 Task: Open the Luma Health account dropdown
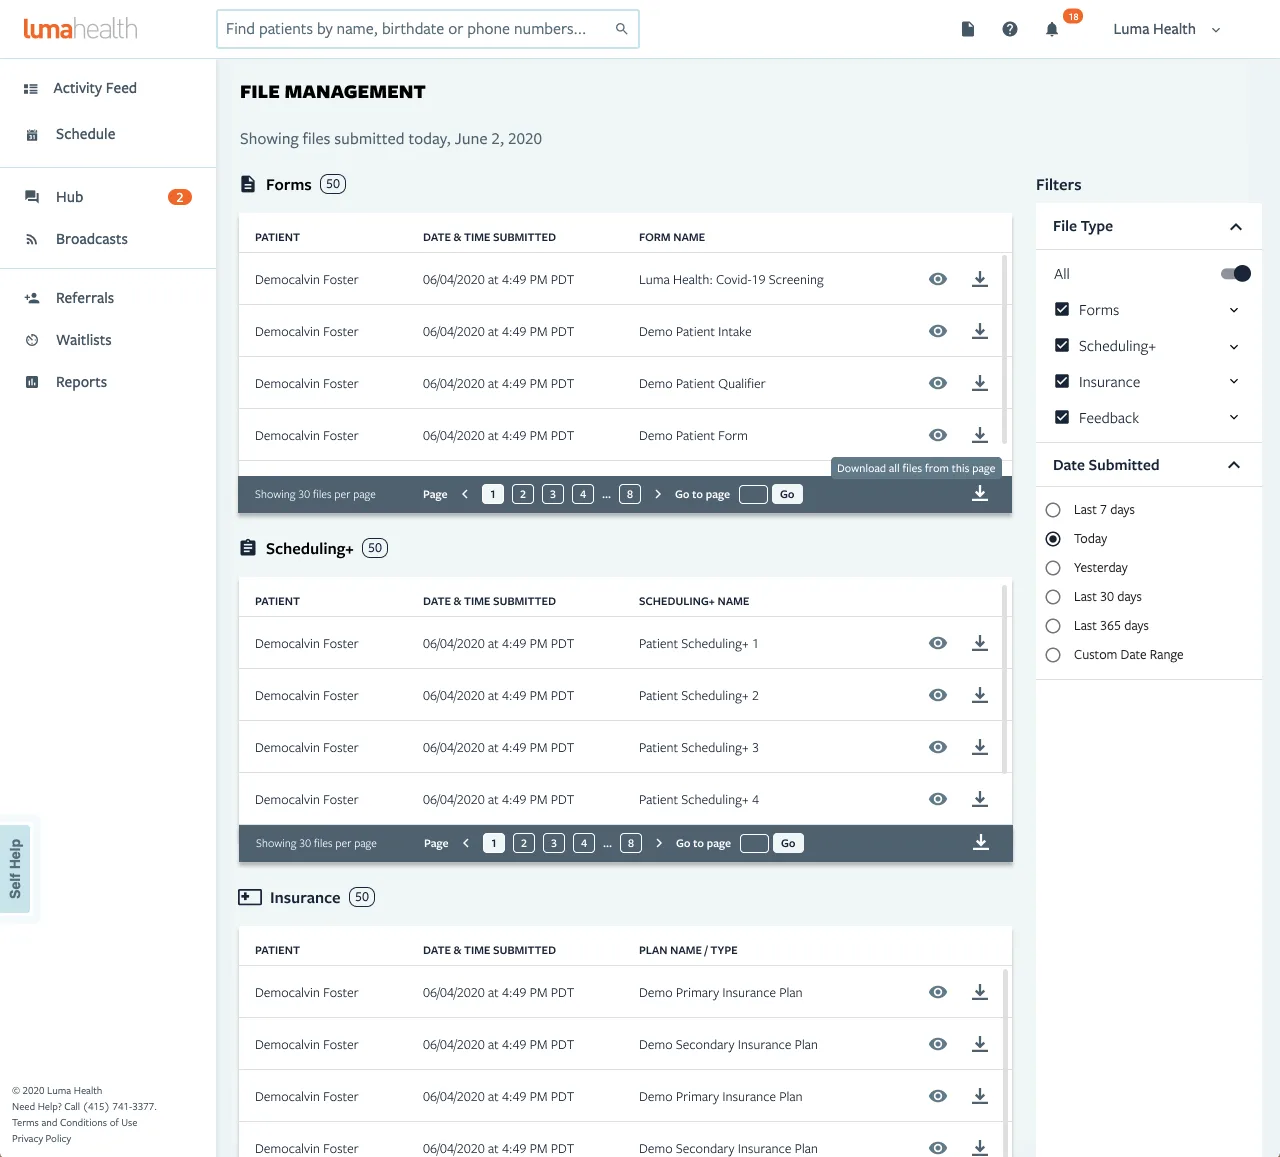click(x=1167, y=29)
